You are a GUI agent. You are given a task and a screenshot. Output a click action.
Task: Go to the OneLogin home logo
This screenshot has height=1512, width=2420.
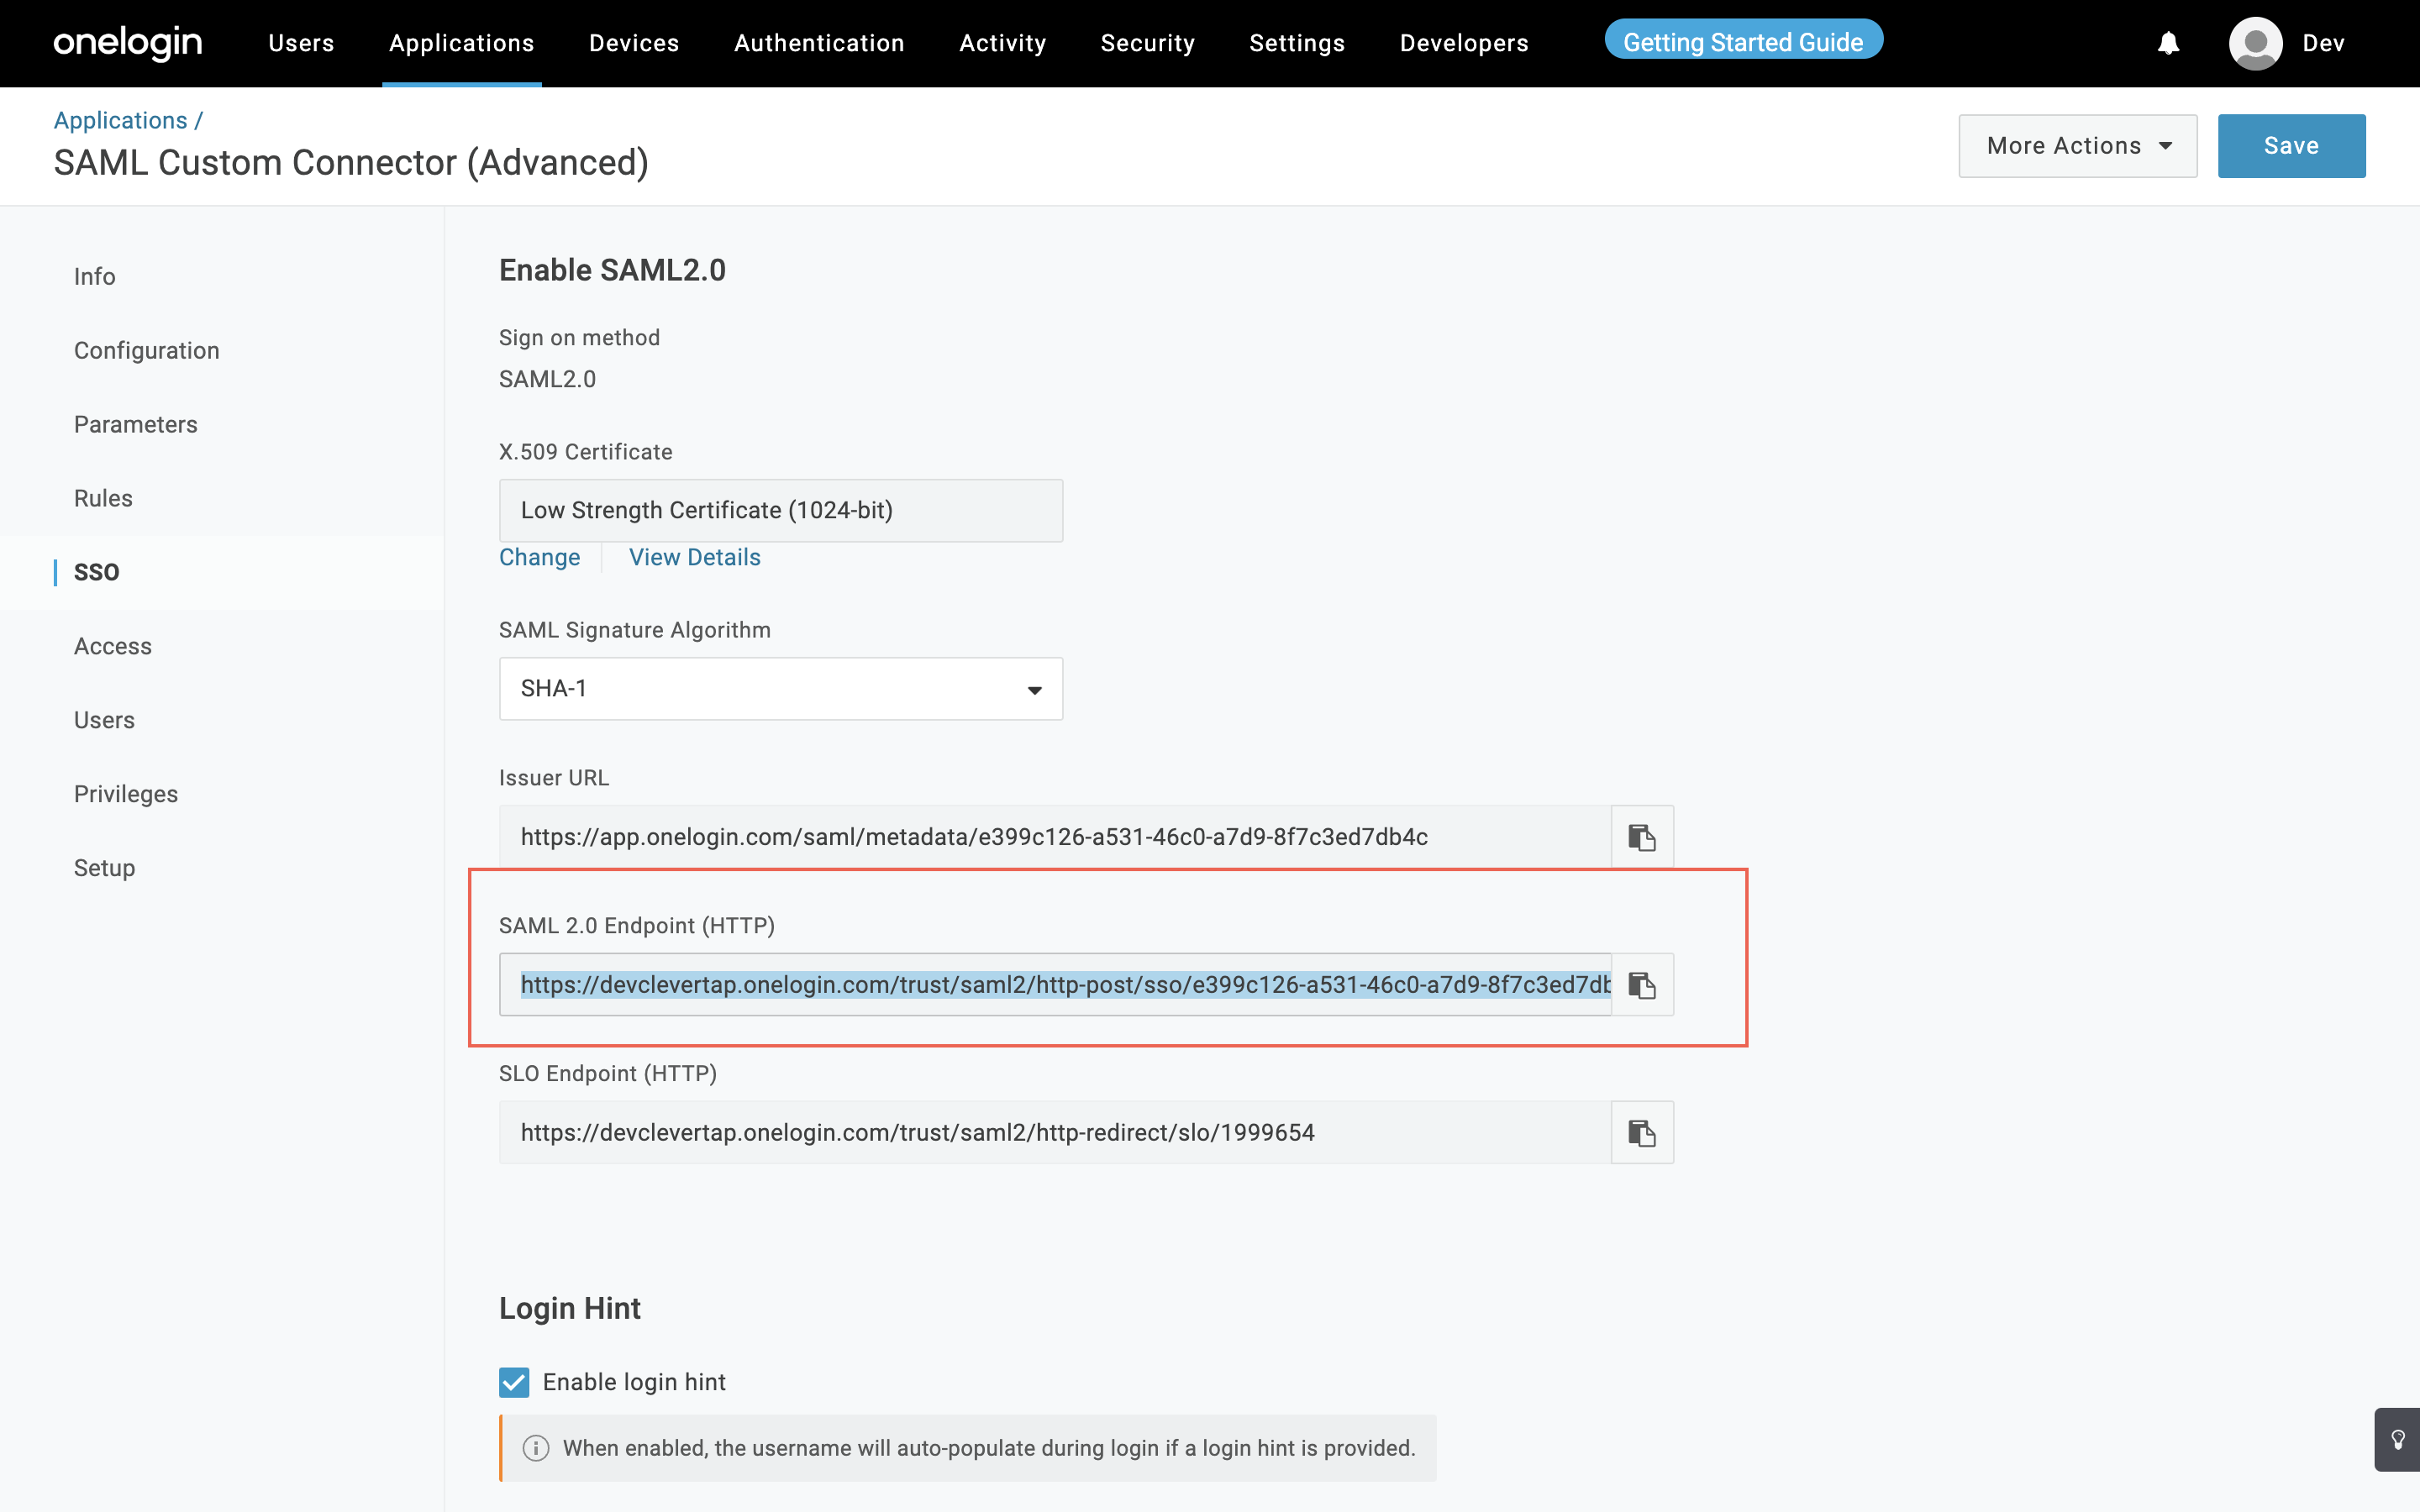point(128,43)
